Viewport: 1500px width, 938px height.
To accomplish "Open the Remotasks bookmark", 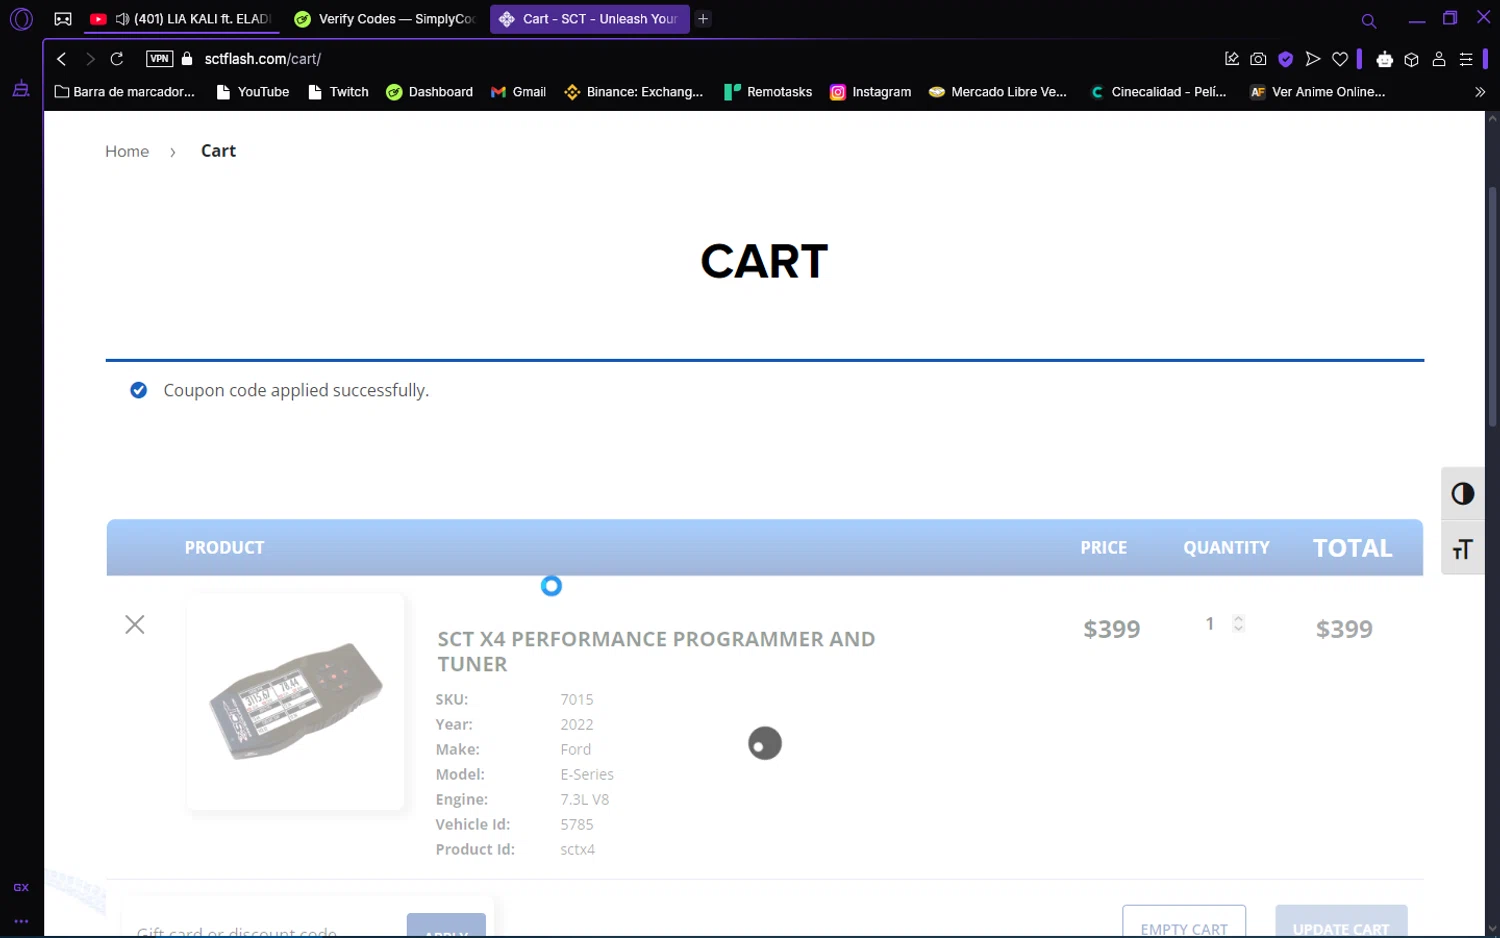I will click(x=768, y=92).
